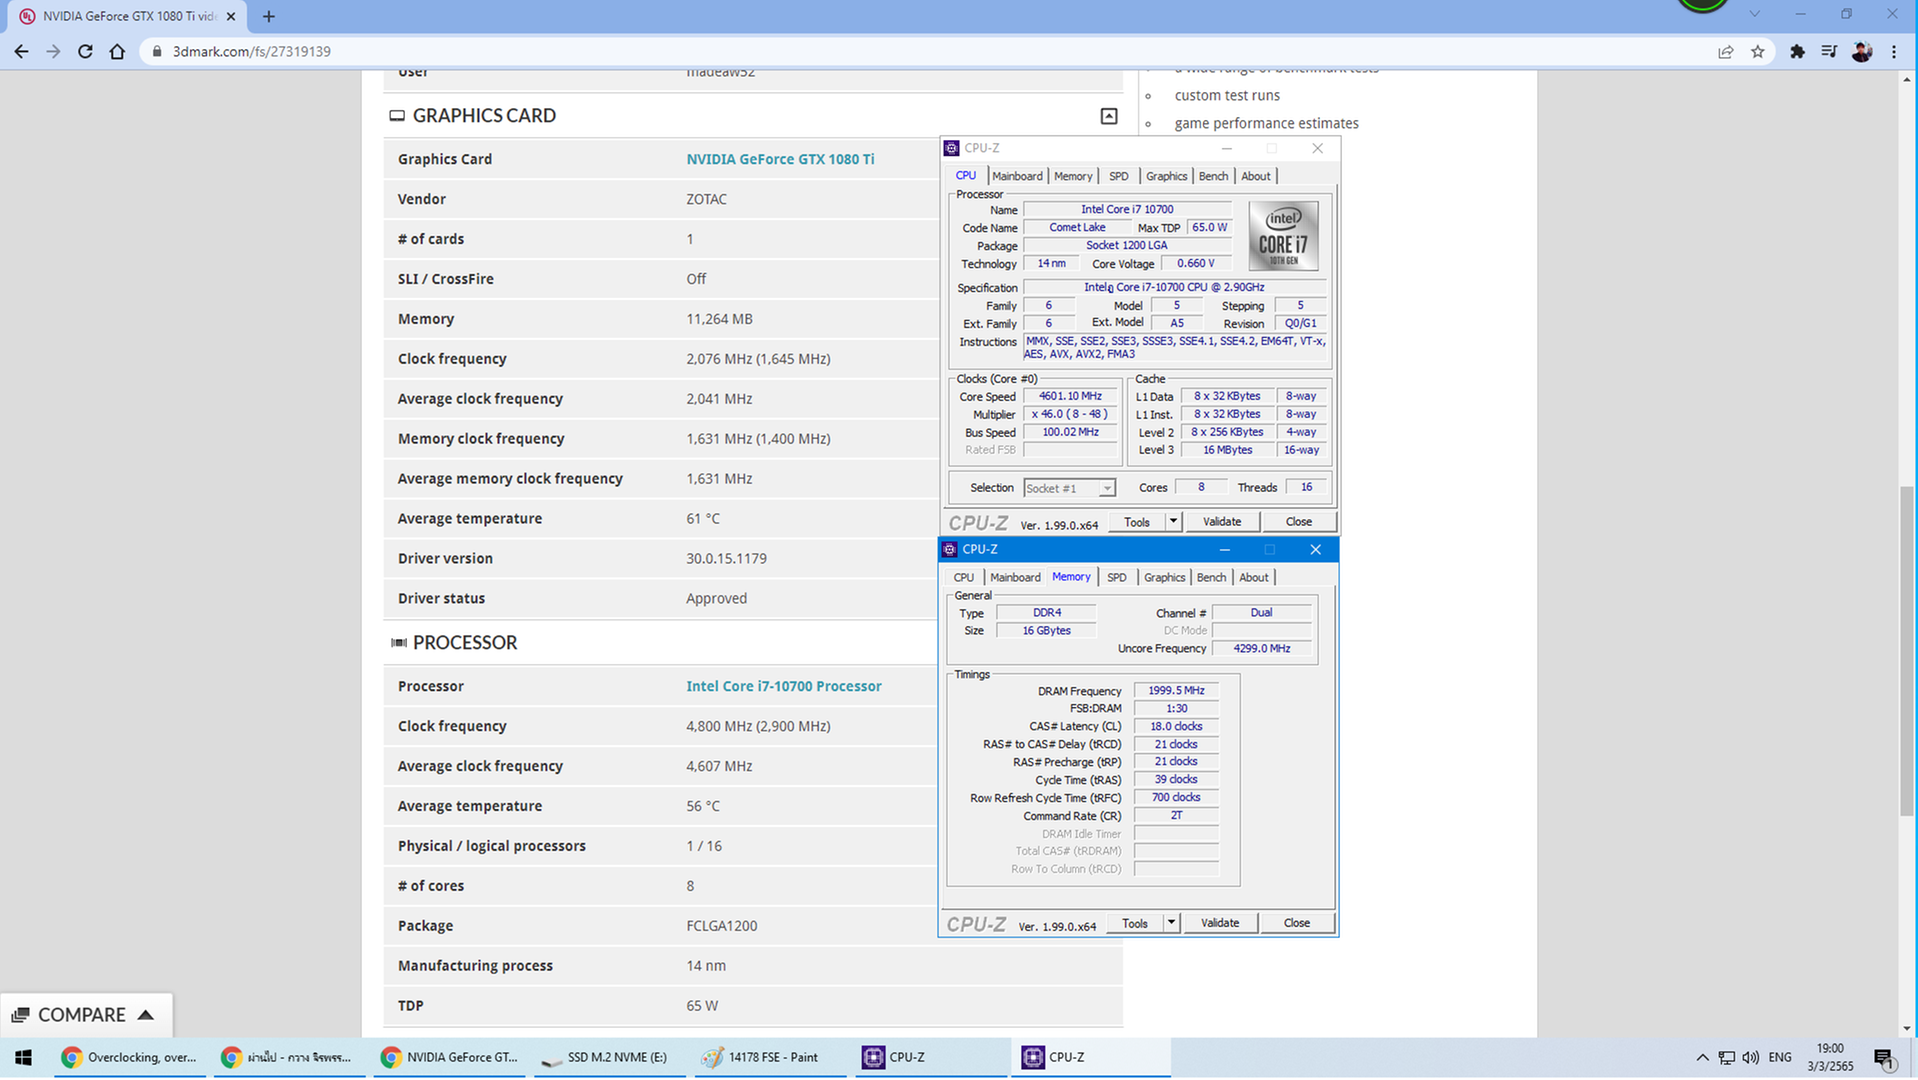Bookmark this page with the star icon
Viewport: 1918px width, 1080px height.
pyautogui.click(x=1757, y=52)
